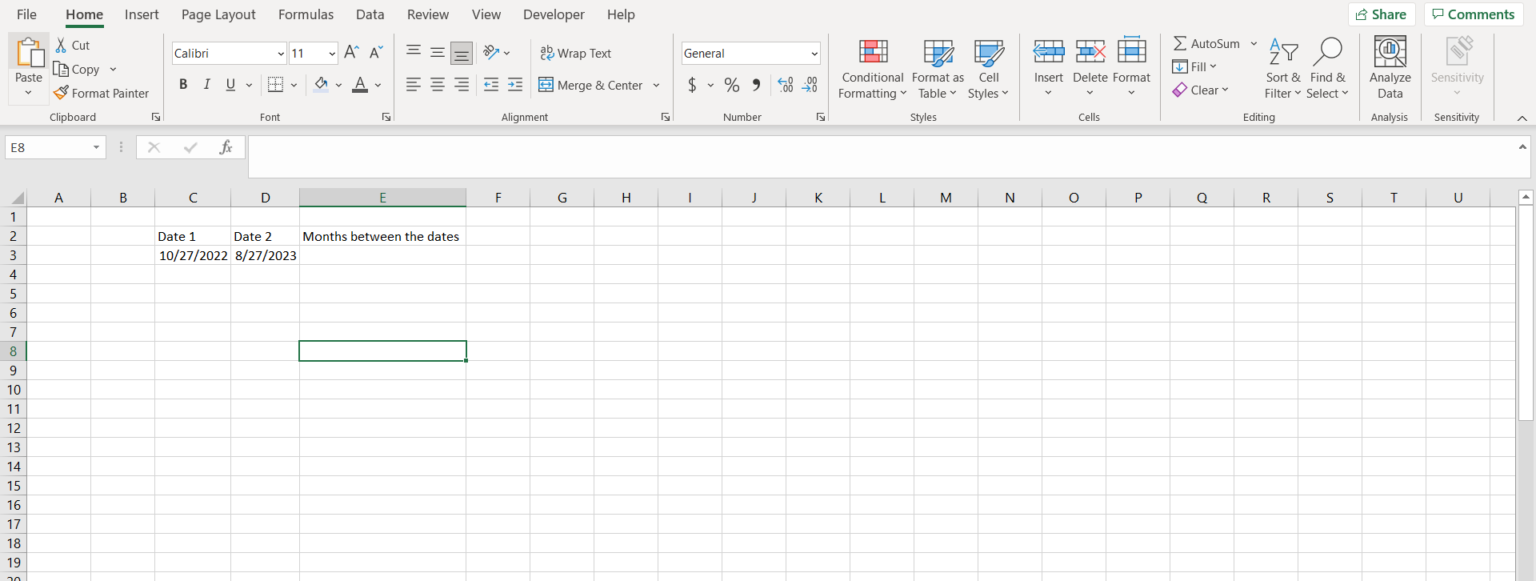Screen dimensions: 1536x581
Task: Open Find & Select
Action: pyautogui.click(x=1327, y=69)
